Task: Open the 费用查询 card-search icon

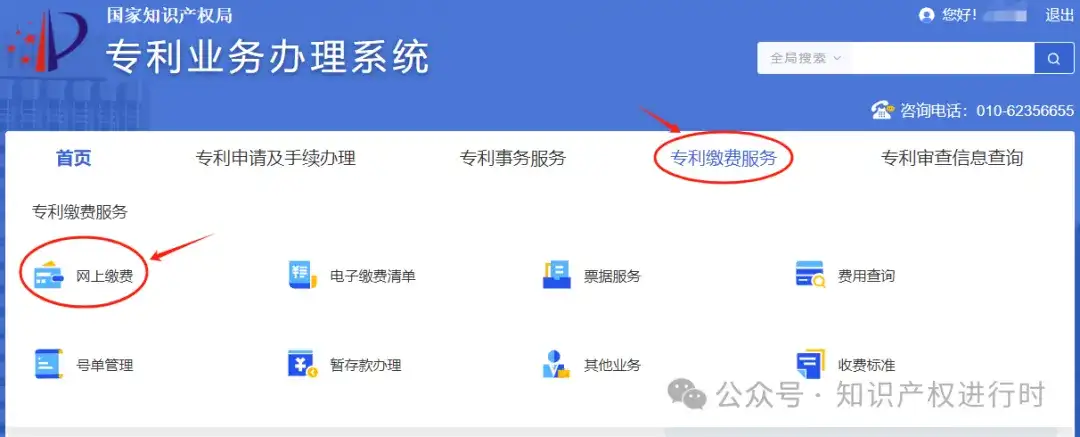Action: (x=810, y=276)
